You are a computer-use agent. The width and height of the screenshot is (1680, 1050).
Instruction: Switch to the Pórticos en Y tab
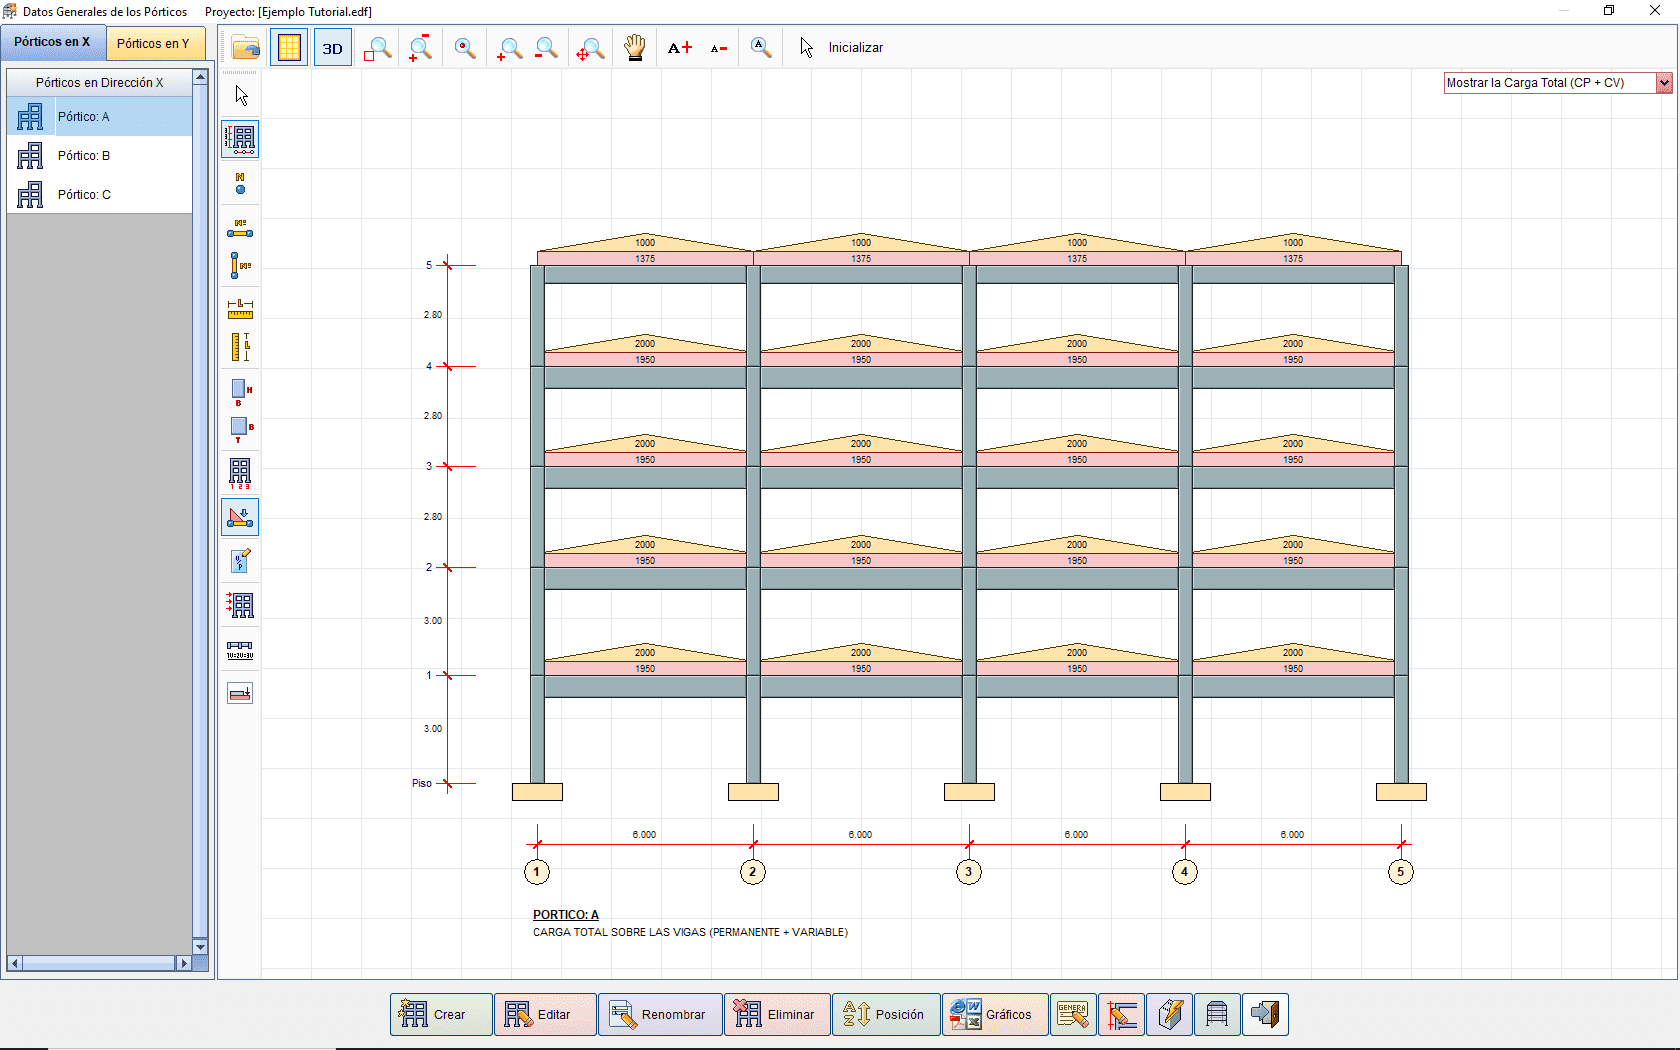pyautogui.click(x=156, y=43)
